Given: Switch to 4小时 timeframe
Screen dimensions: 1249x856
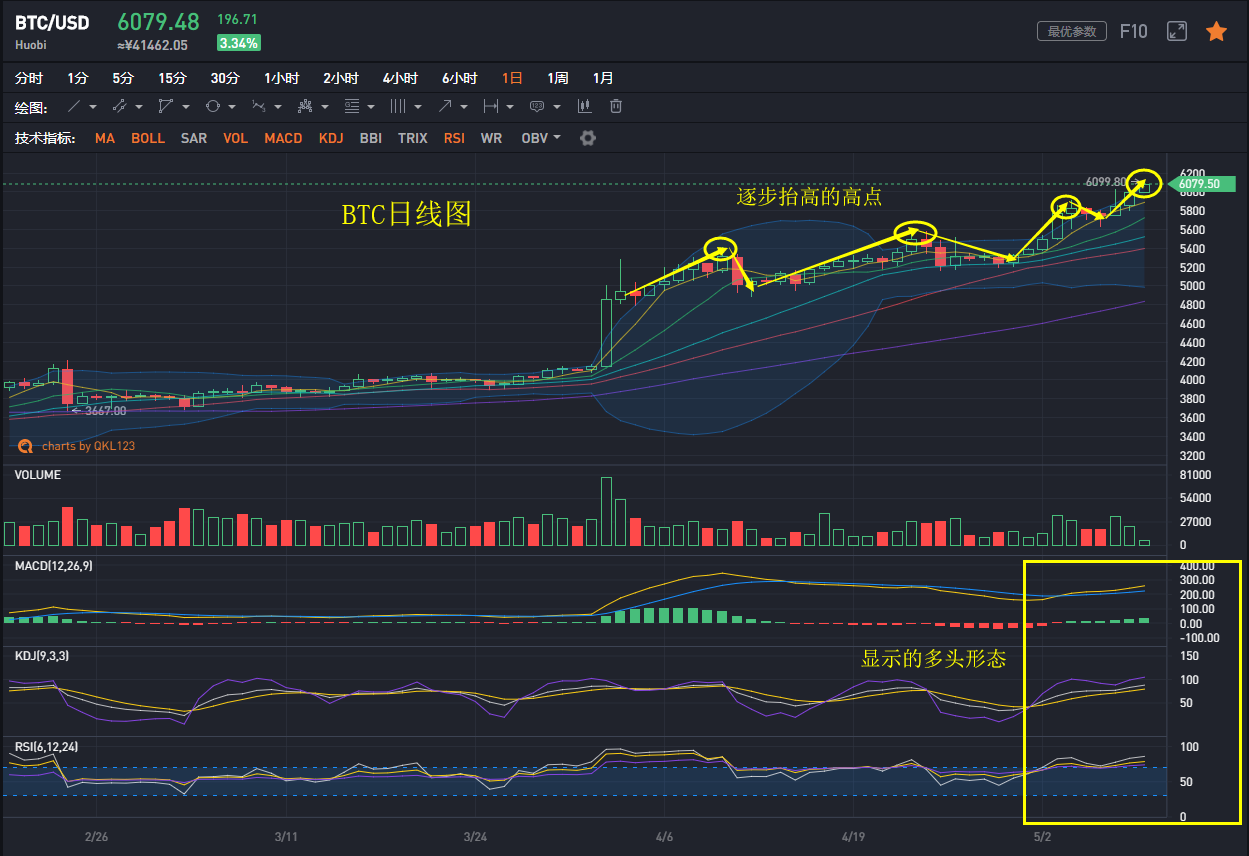Looking at the screenshot, I should click(400, 78).
